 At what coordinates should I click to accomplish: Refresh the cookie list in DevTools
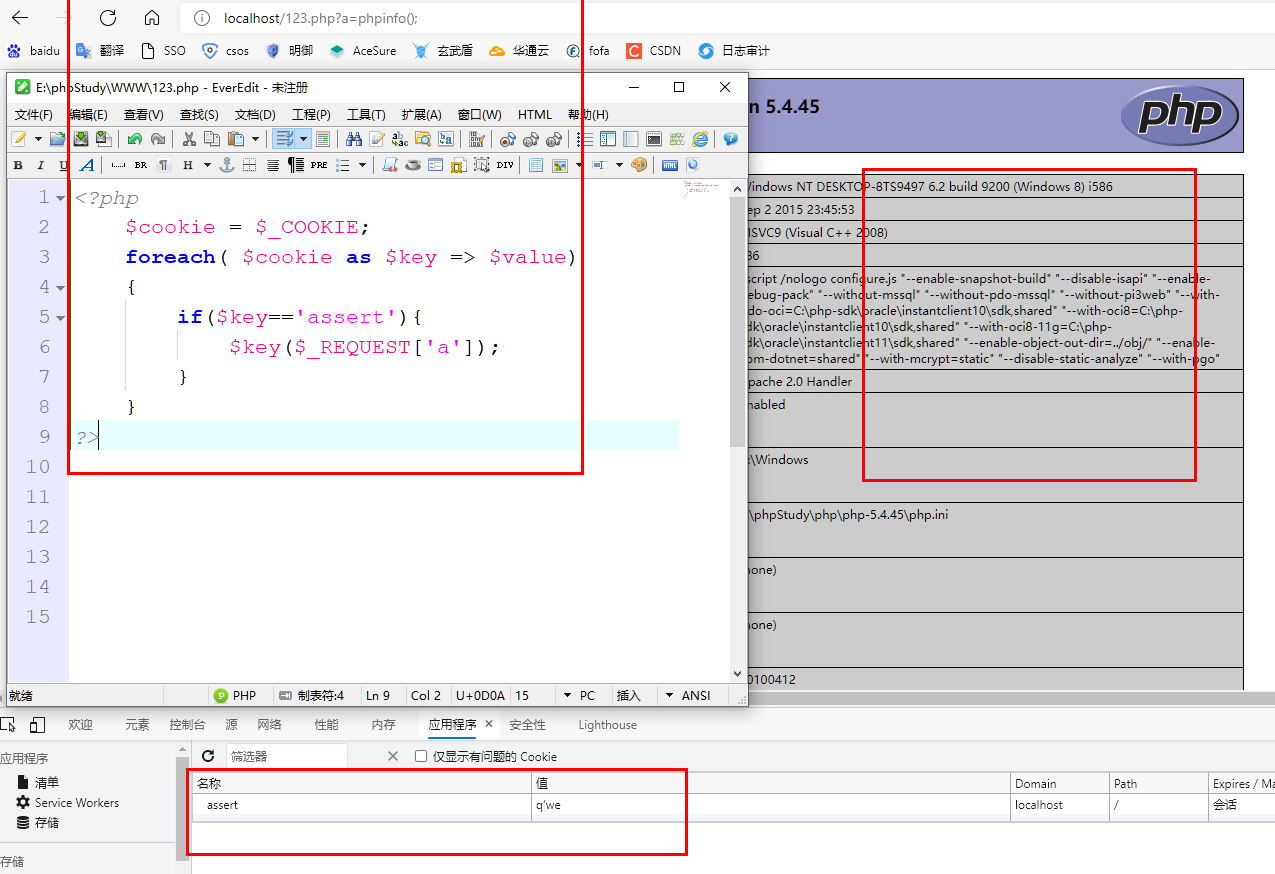(x=208, y=756)
